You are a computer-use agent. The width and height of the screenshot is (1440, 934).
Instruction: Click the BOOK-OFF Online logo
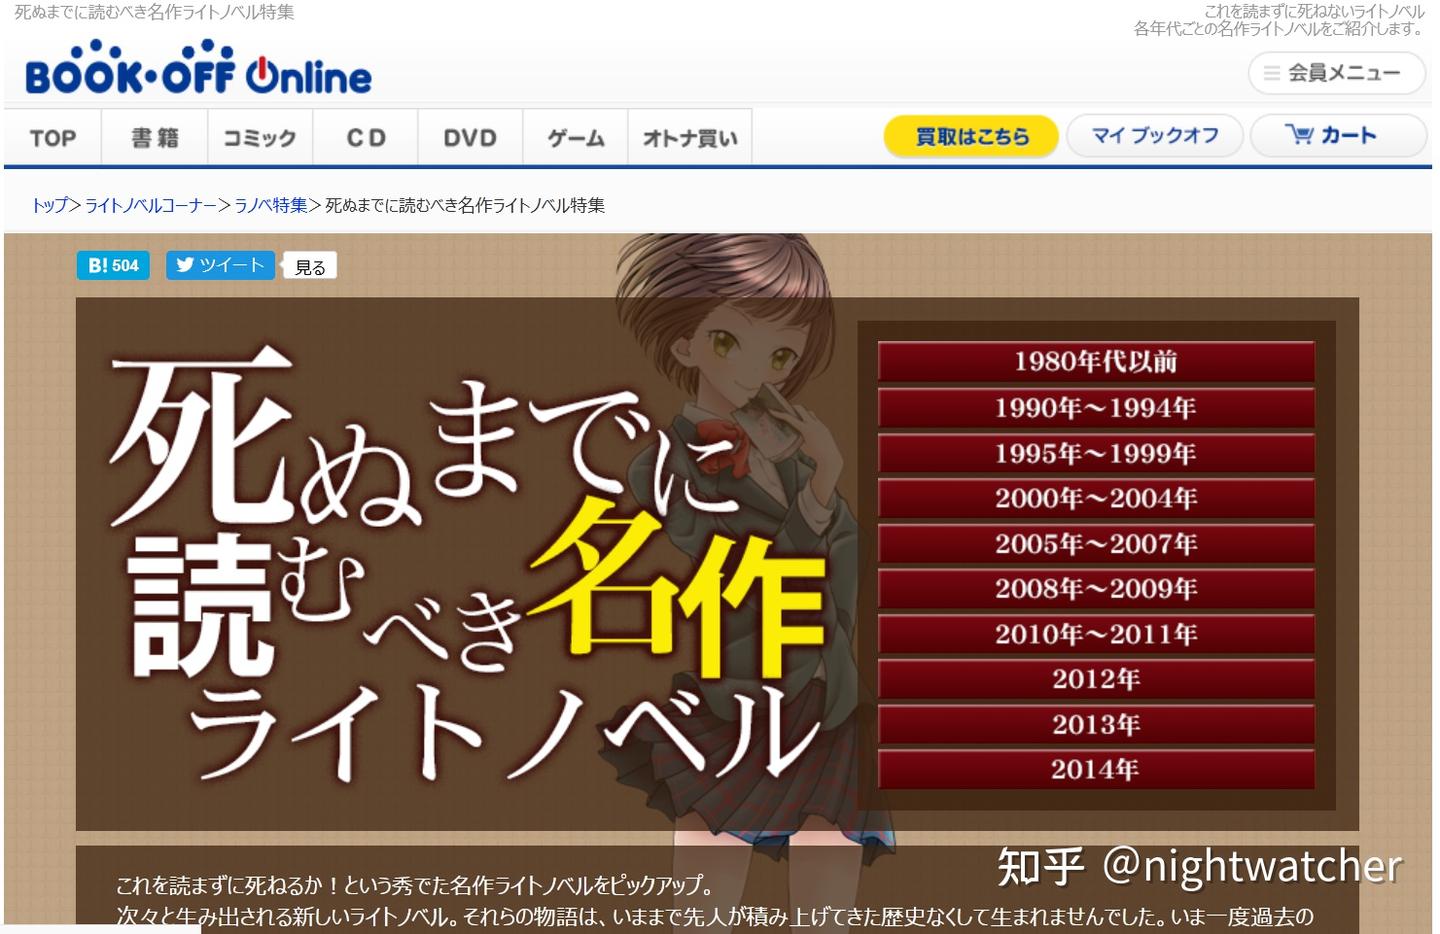coord(198,69)
